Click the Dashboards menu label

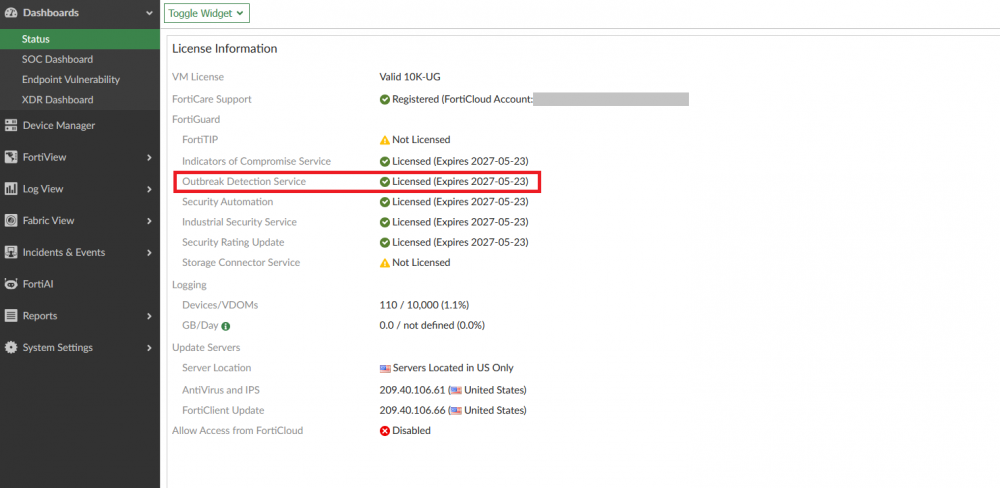51,13
